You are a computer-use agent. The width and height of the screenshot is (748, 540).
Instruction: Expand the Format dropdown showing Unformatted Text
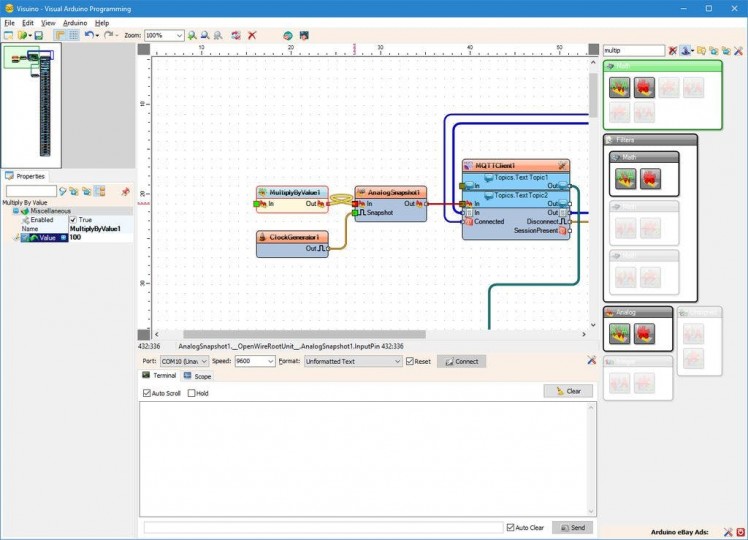[x=396, y=361]
